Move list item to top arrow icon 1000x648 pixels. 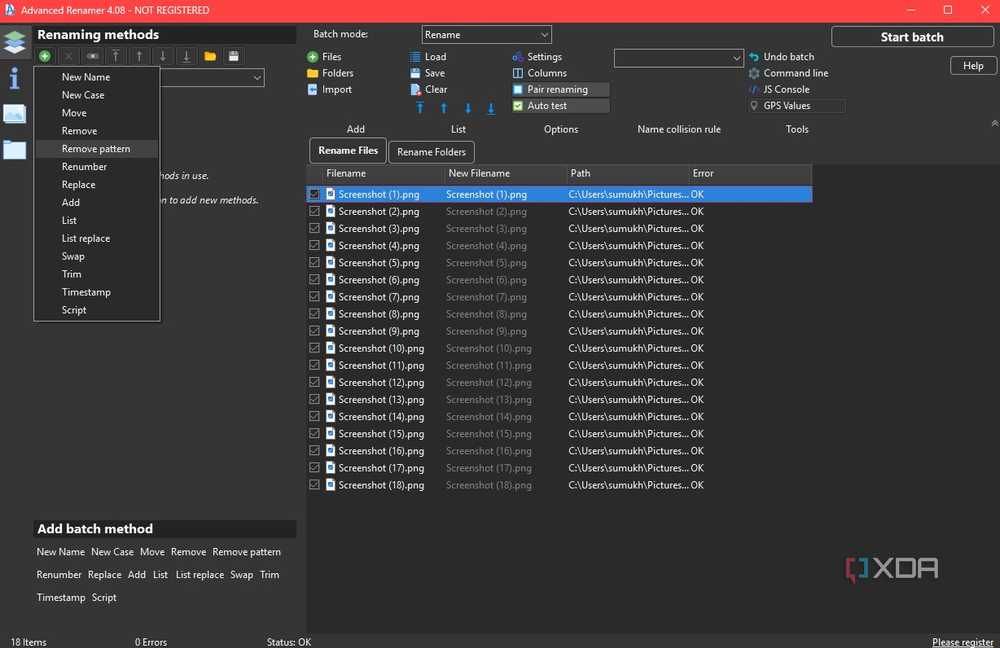(420, 108)
